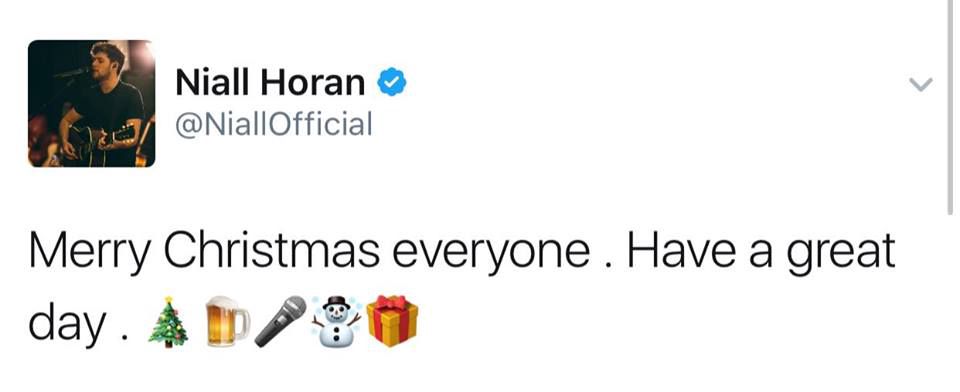The width and height of the screenshot is (960, 392).
Task: Open the @NiallOfficial handle link
Action: pyautogui.click(x=274, y=124)
